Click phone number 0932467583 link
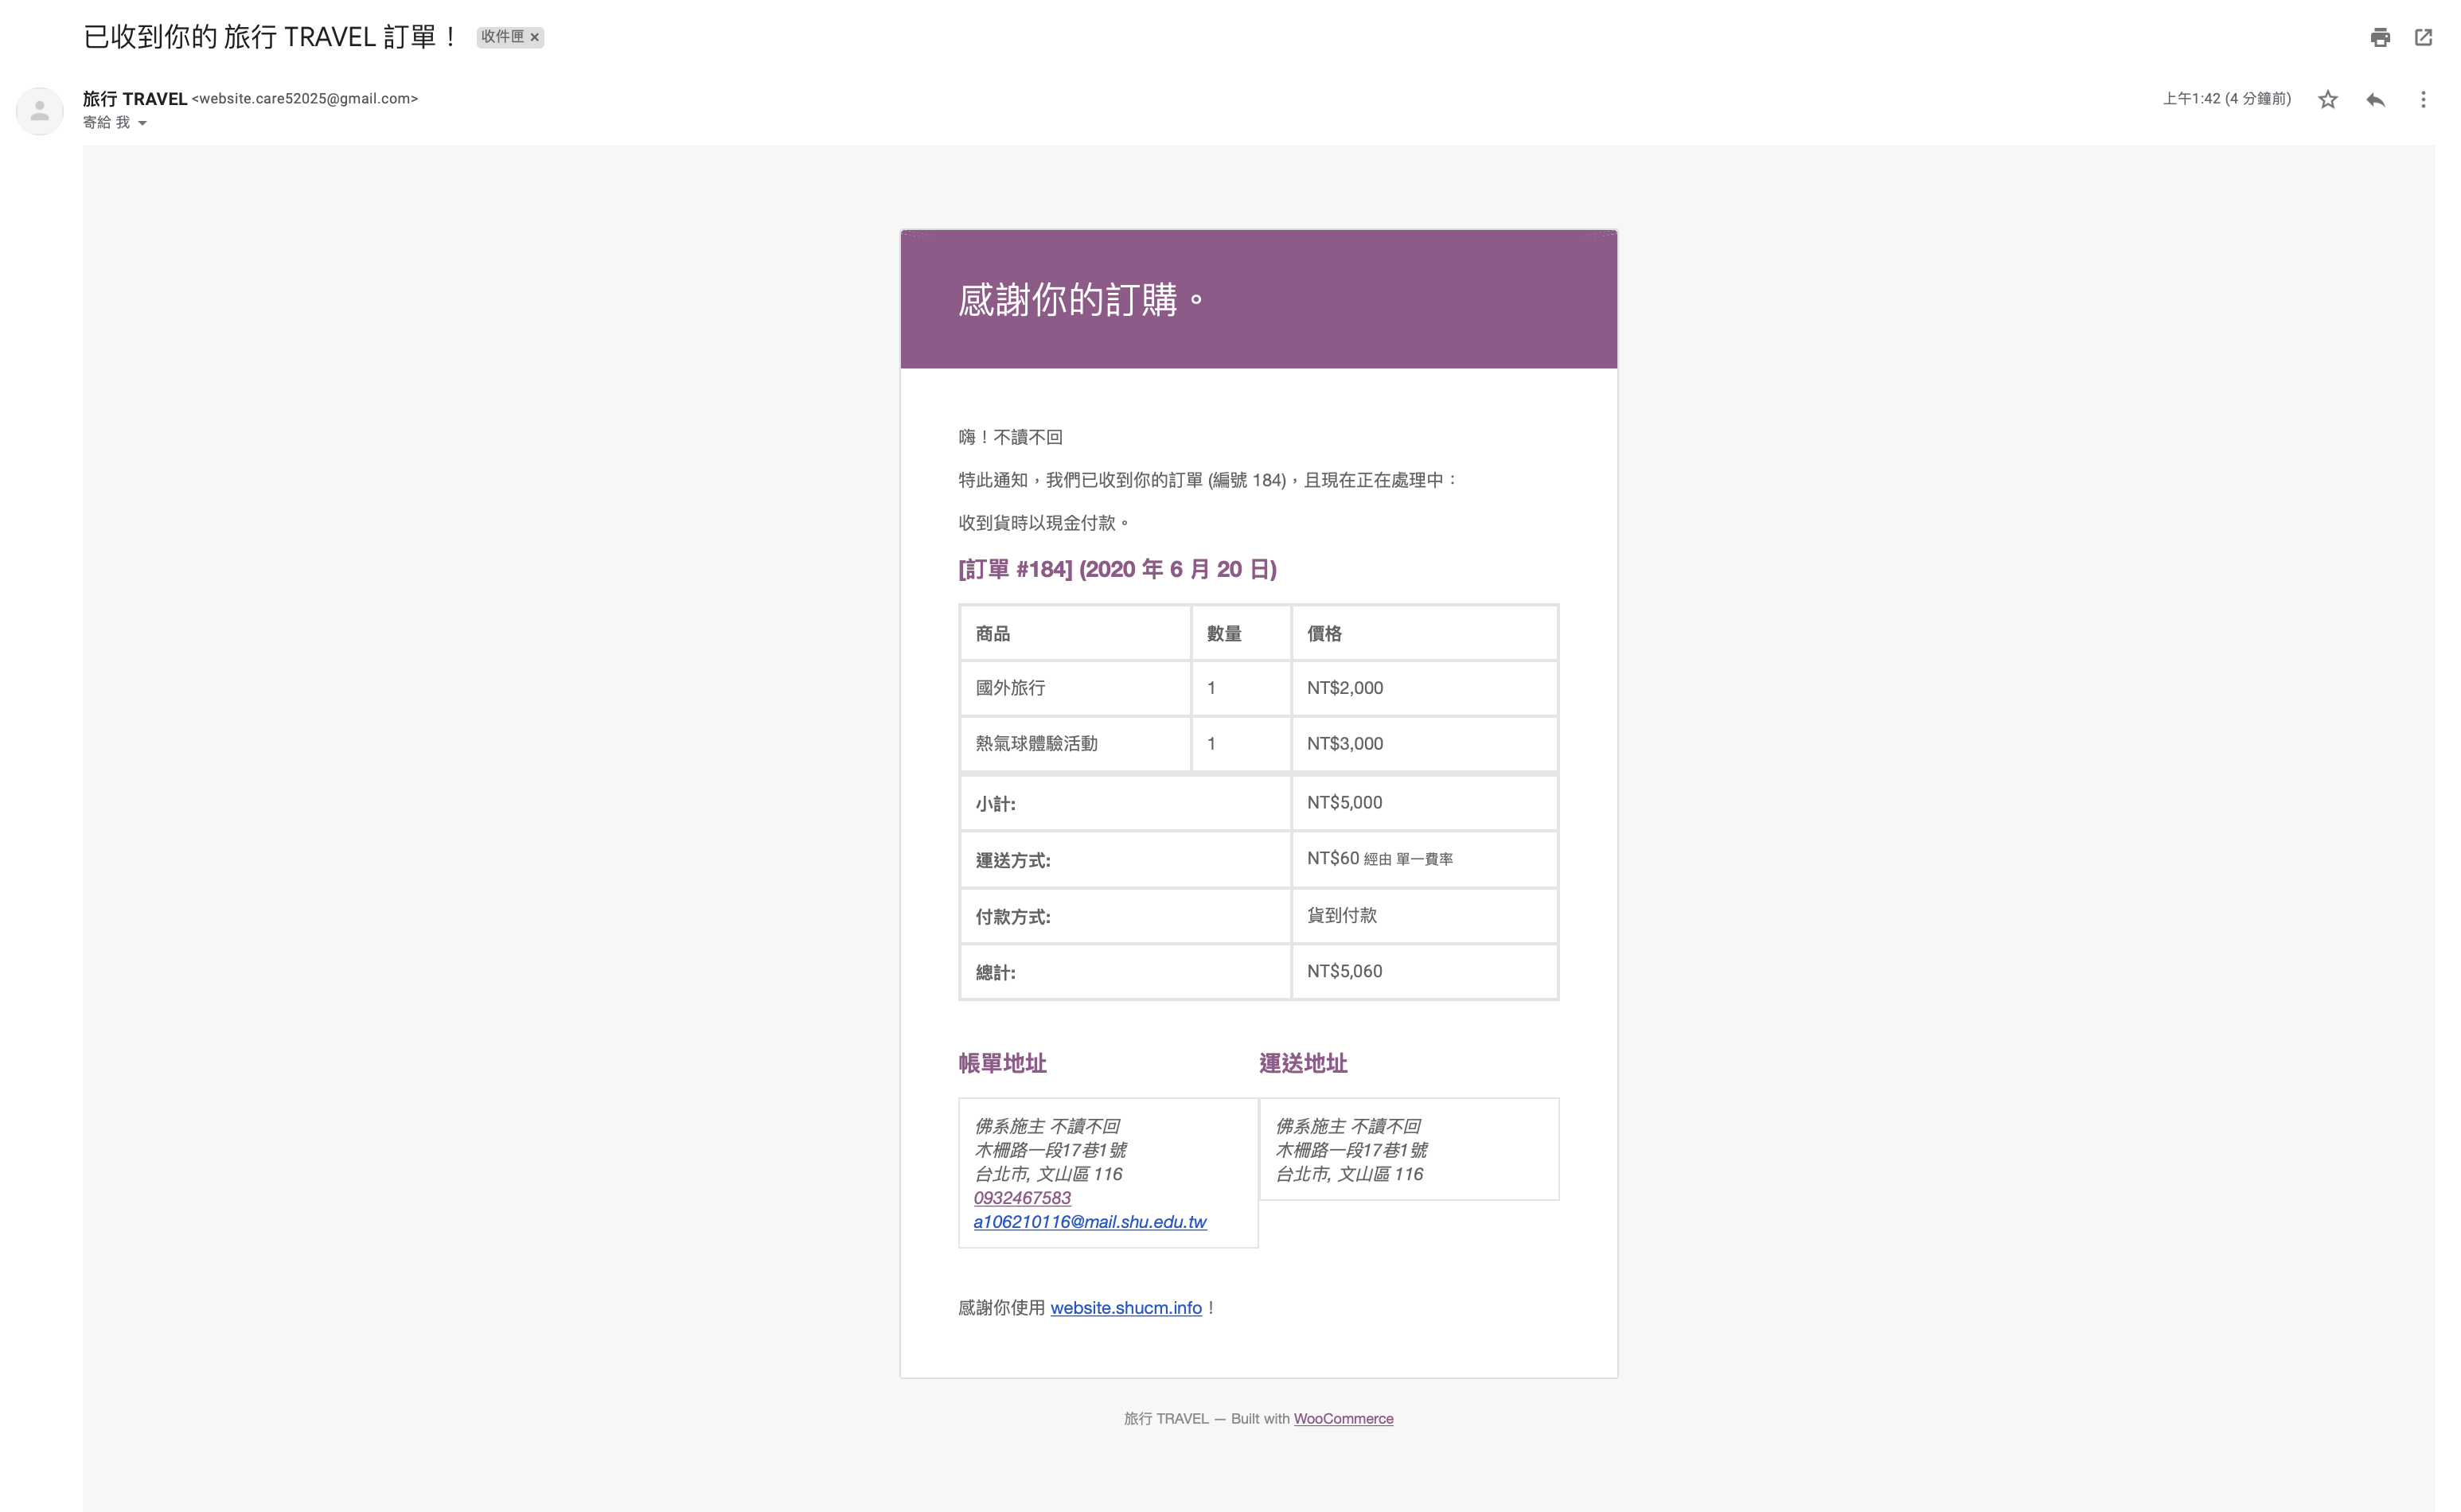Screen dimensions: 2461x1512 1021,1197
